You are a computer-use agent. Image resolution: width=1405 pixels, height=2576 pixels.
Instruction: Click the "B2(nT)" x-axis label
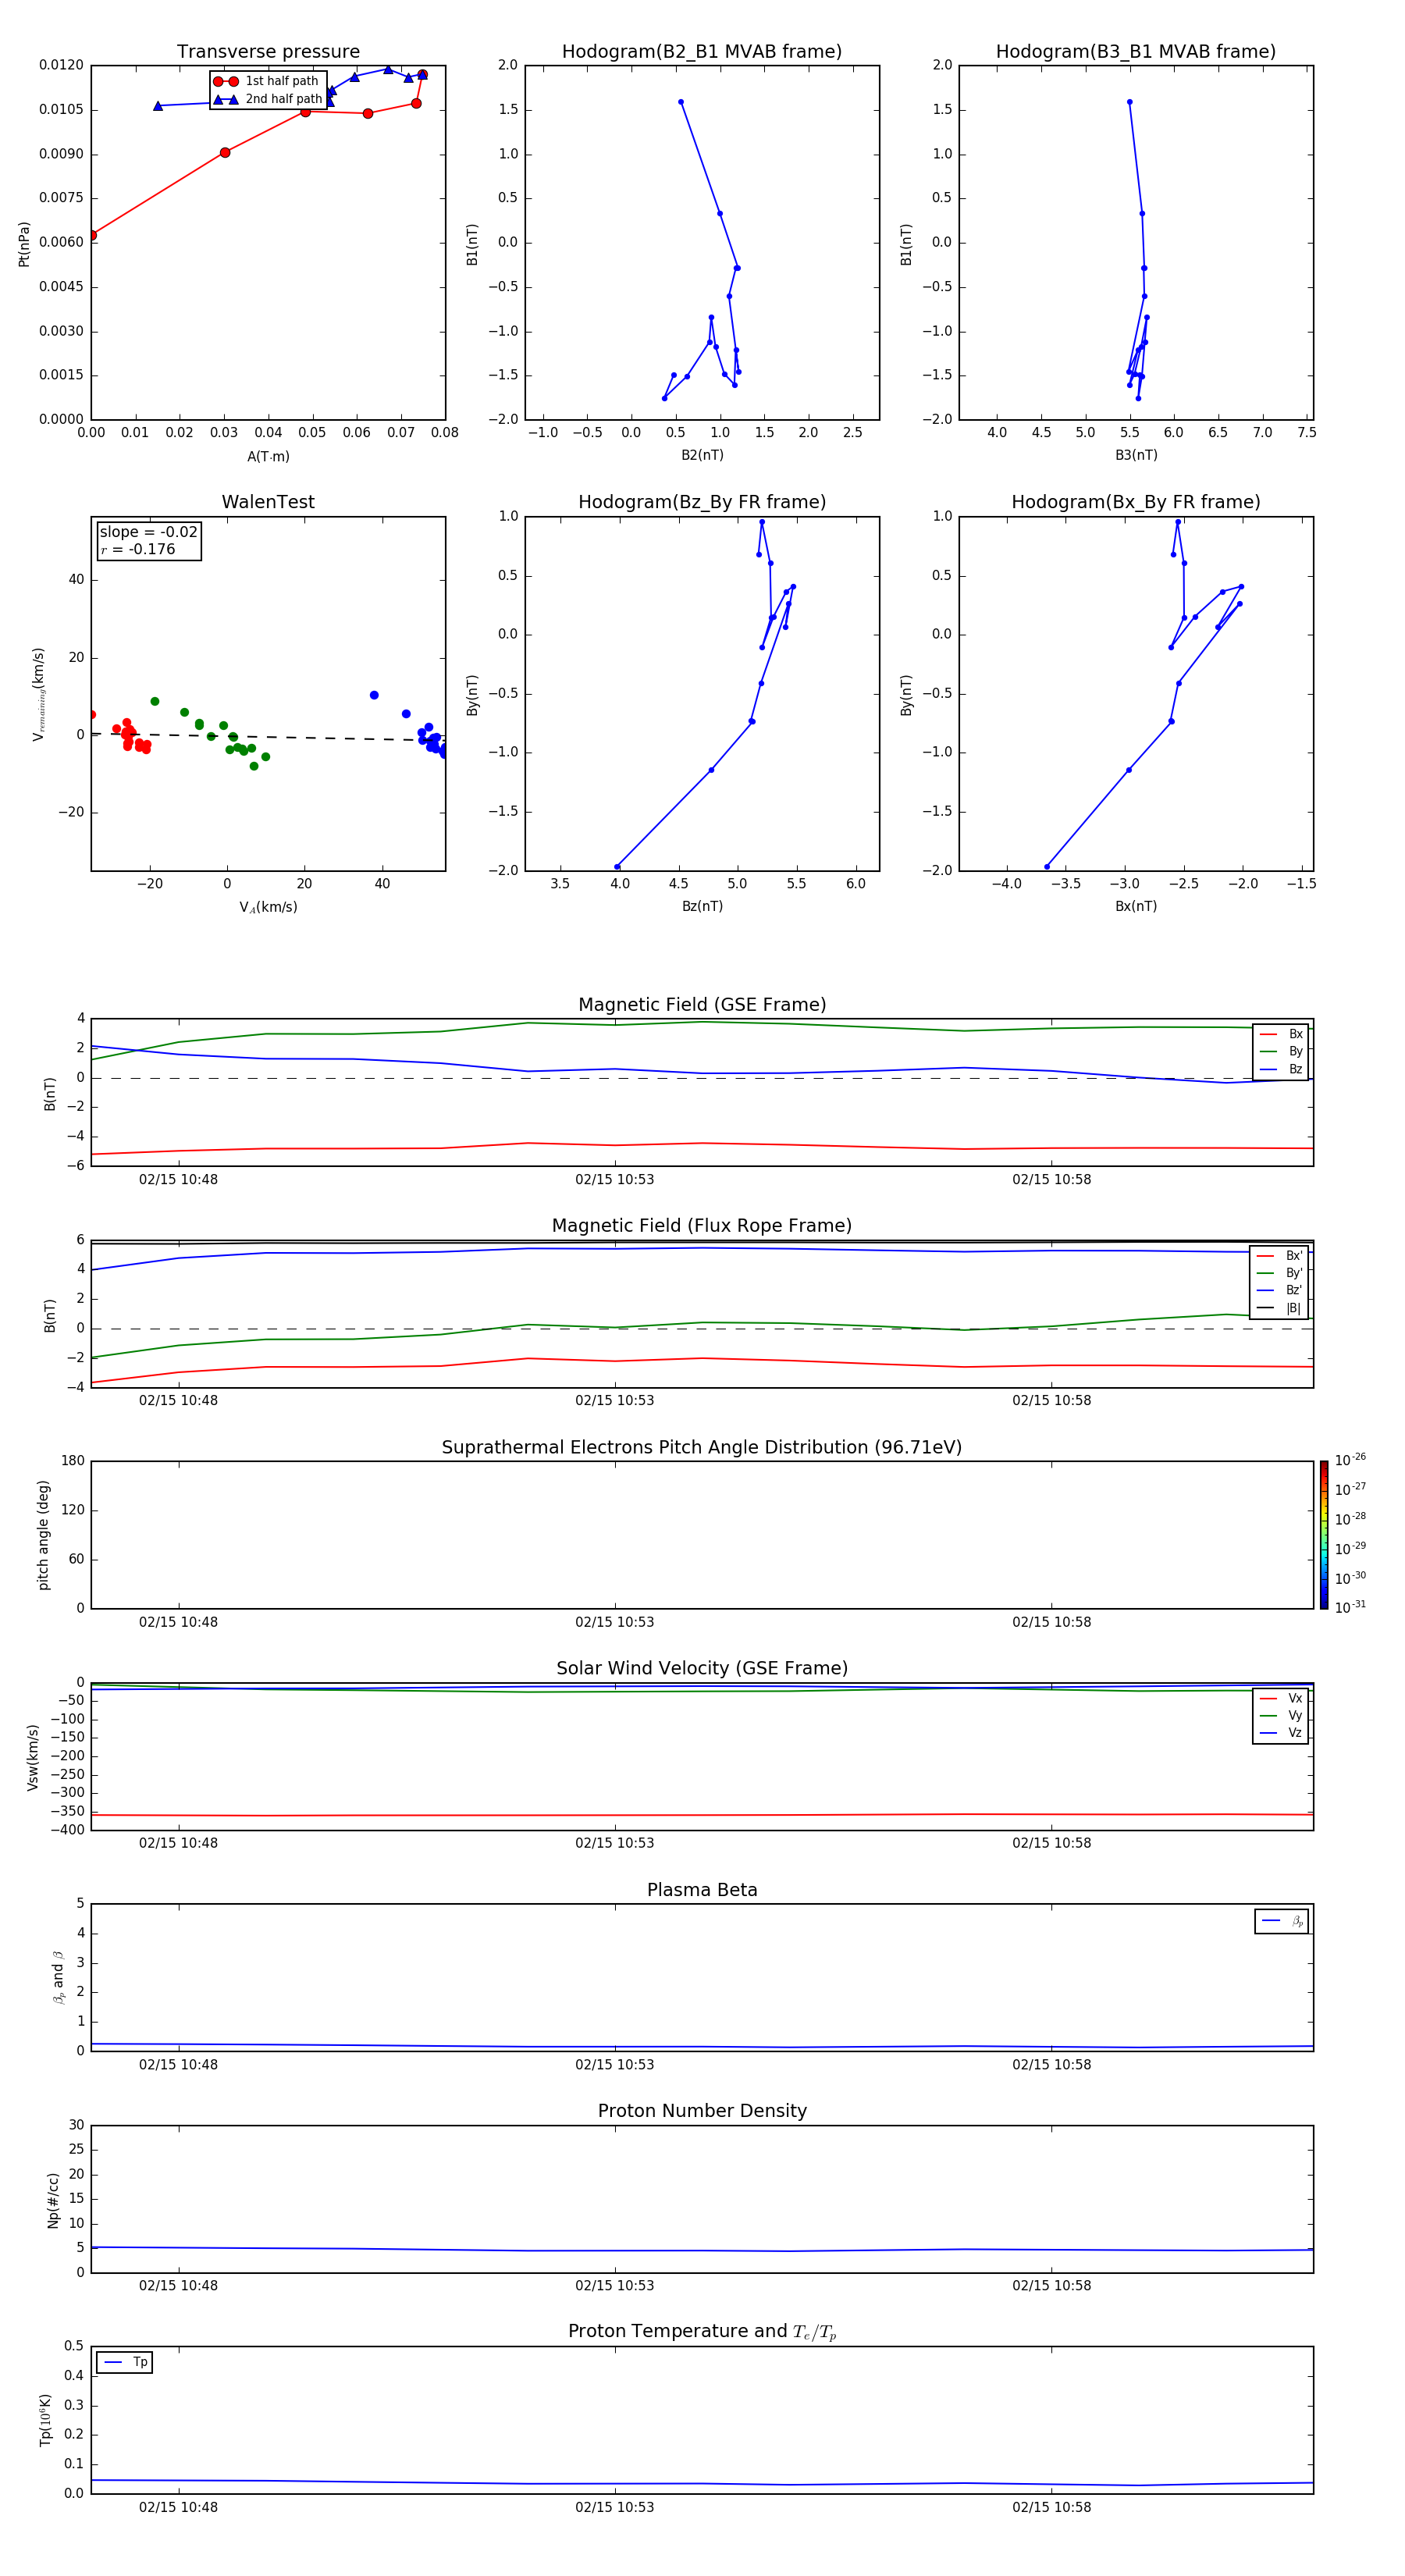click(x=702, y=455)
